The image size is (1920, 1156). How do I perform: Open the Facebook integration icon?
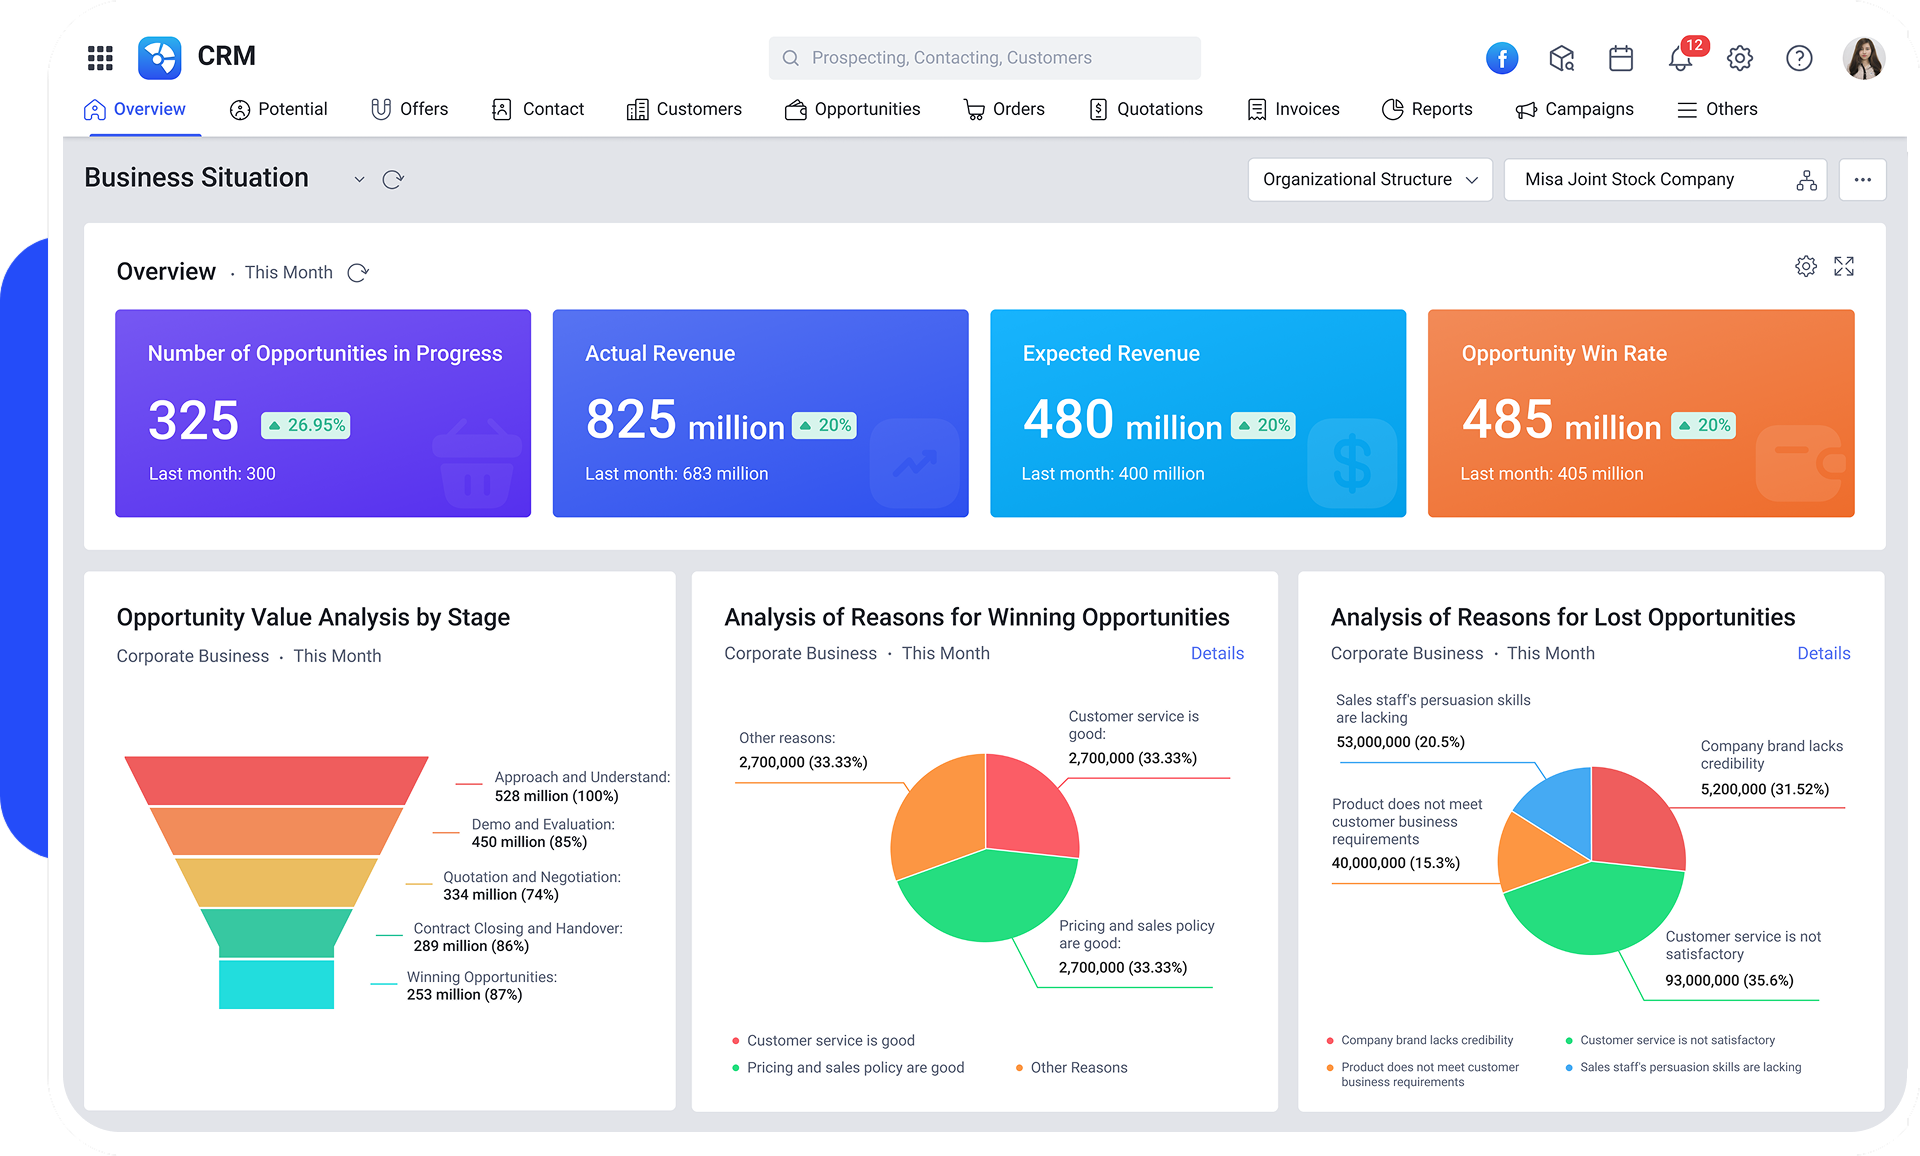(x=1502, y=58)
